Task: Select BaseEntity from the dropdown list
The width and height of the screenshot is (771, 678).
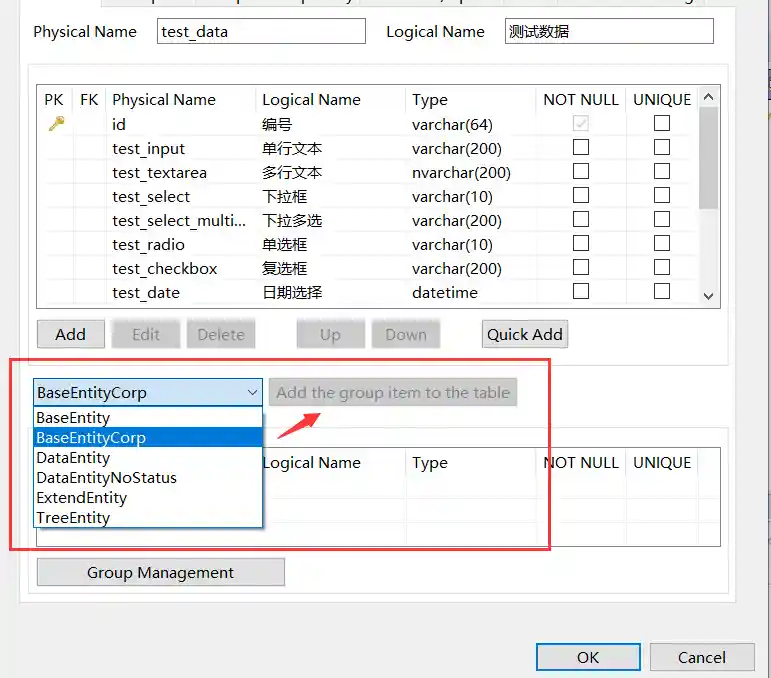Action: click(148, 417)
